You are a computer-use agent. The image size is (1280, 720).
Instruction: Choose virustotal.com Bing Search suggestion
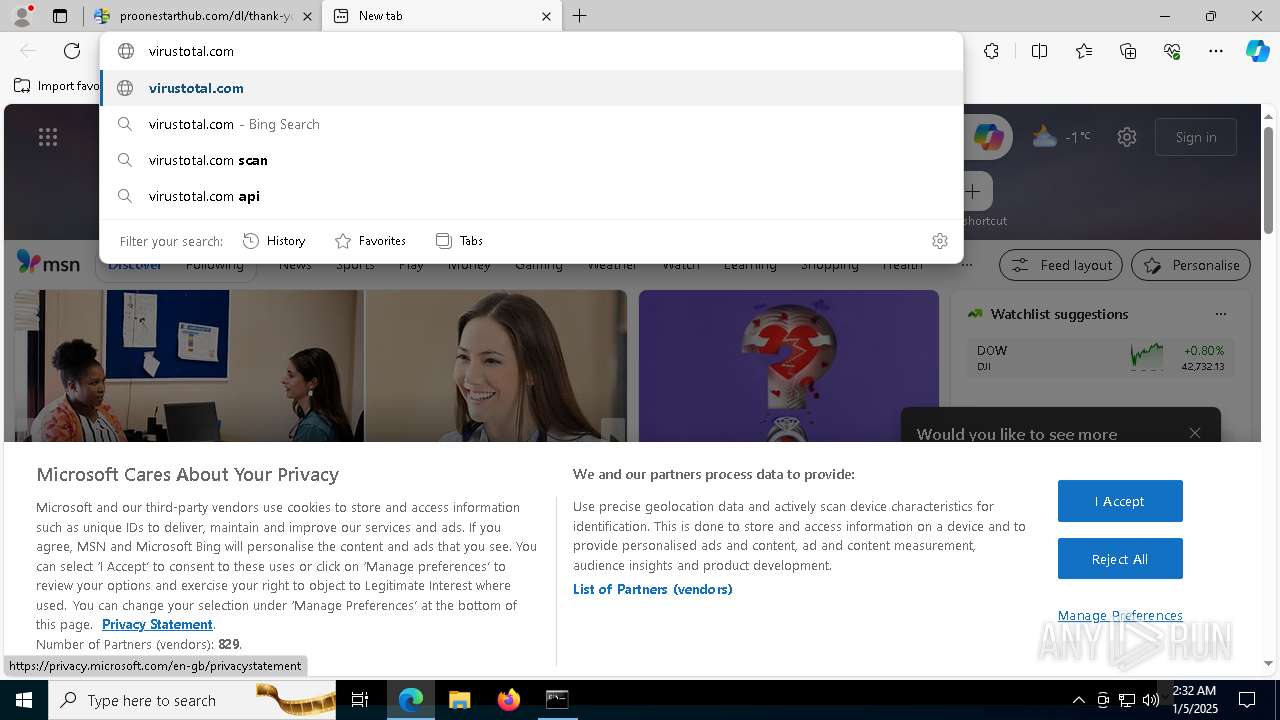click(x=531, y=124)
